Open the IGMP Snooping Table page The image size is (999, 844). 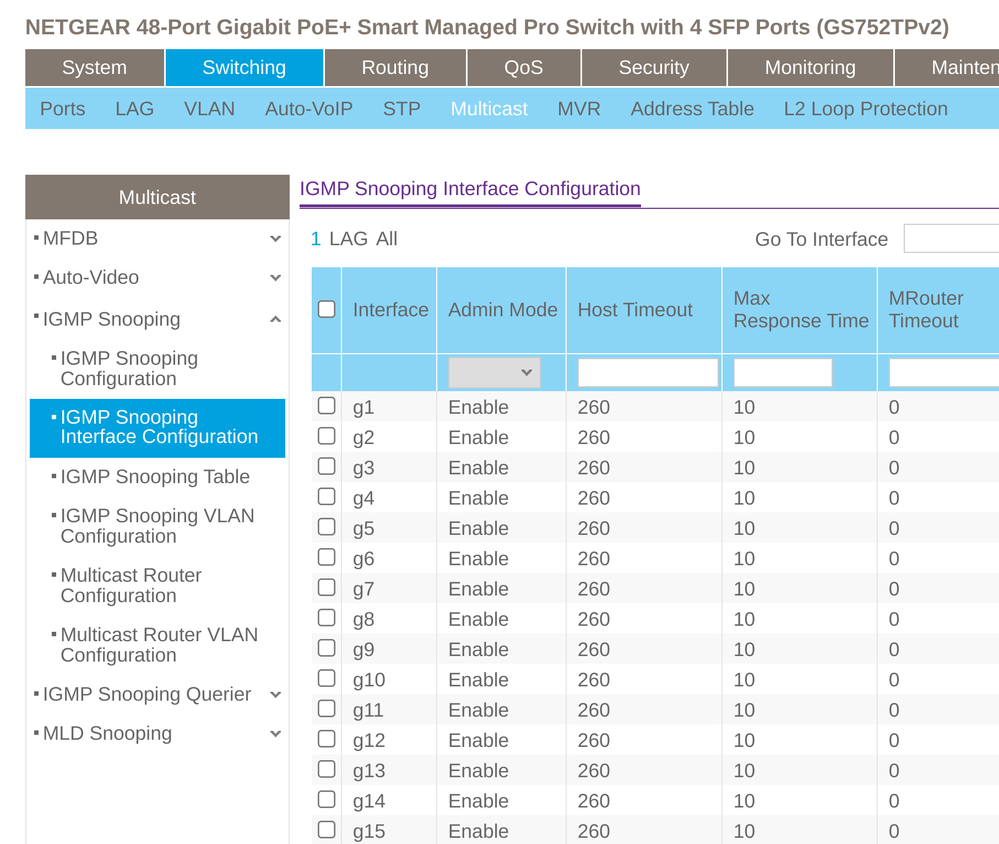[x=155, y=477]
